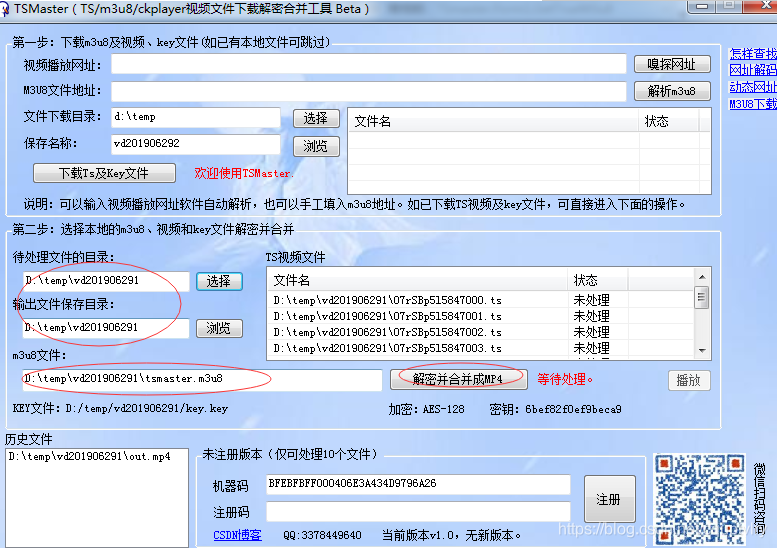Click 选择 next to 待处理文件的目录

219,281
